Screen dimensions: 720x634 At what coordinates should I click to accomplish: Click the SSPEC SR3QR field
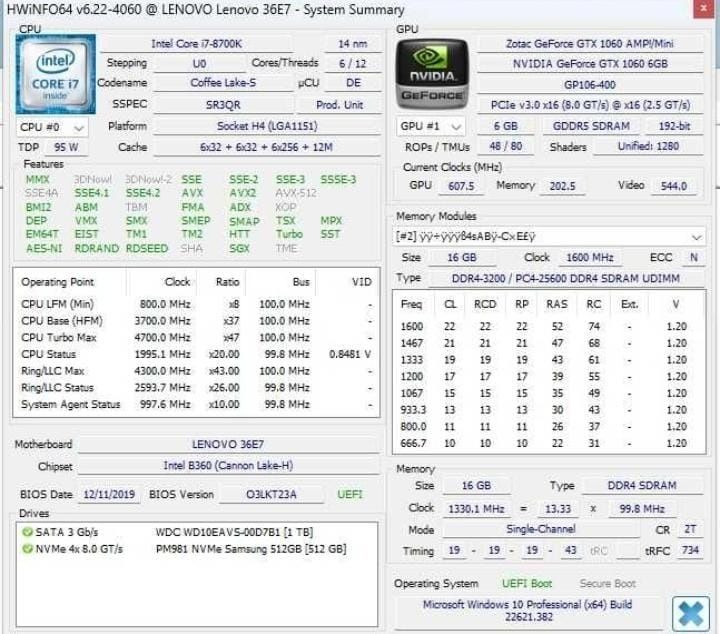pos(223,105)
